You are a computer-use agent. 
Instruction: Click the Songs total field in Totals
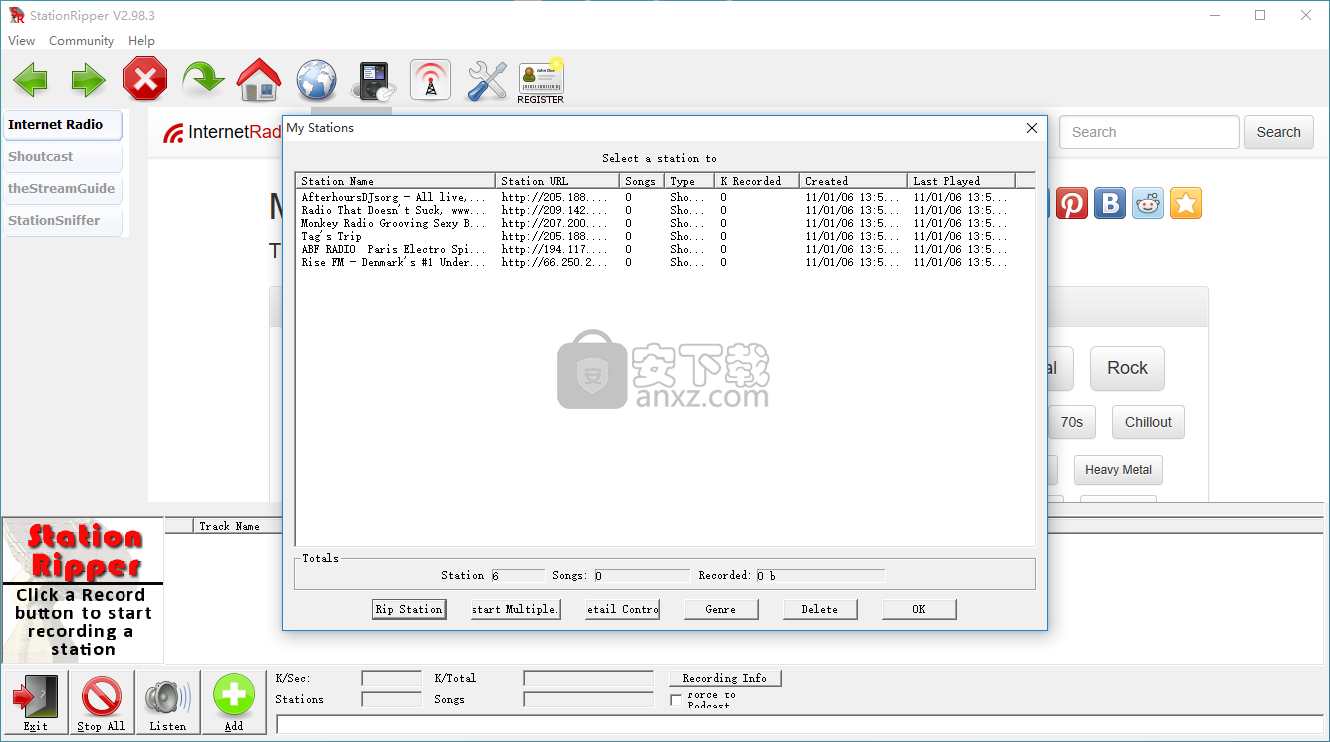click(x=641, y=576)
